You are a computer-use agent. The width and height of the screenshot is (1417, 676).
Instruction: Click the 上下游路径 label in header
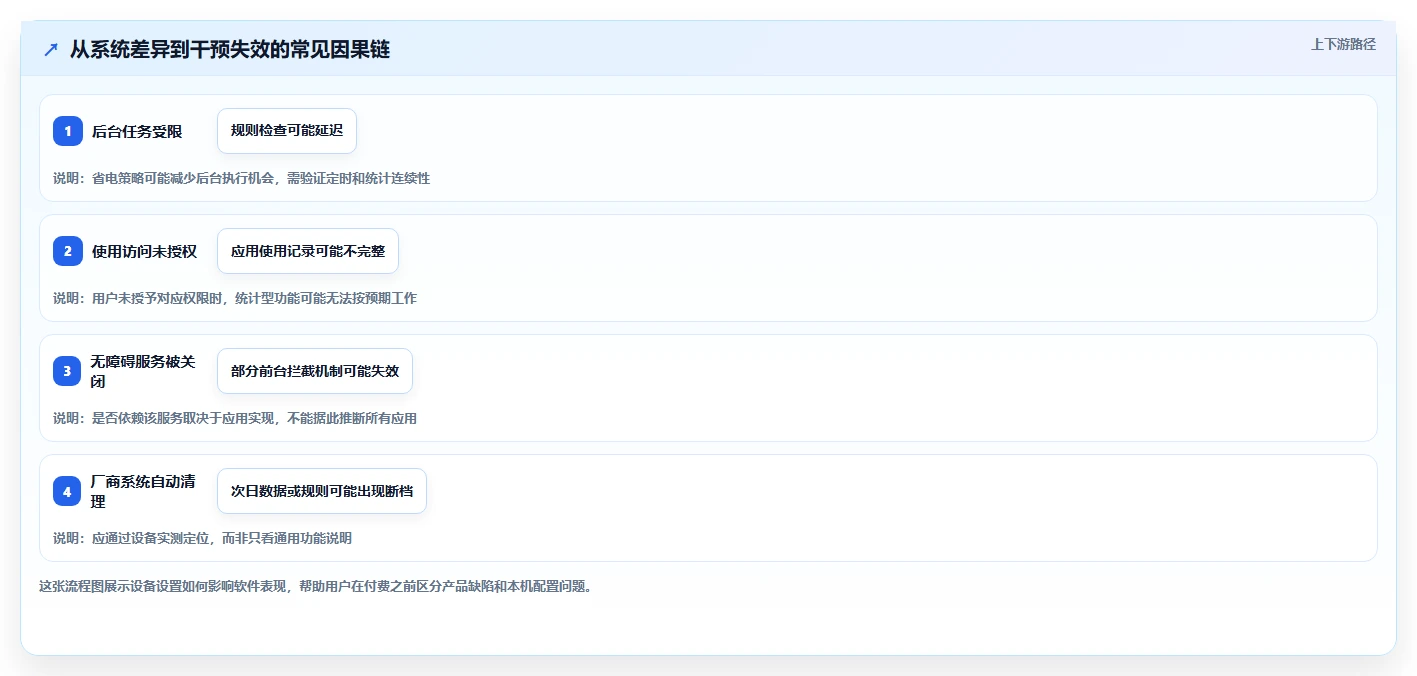[x=1343, y=44]
